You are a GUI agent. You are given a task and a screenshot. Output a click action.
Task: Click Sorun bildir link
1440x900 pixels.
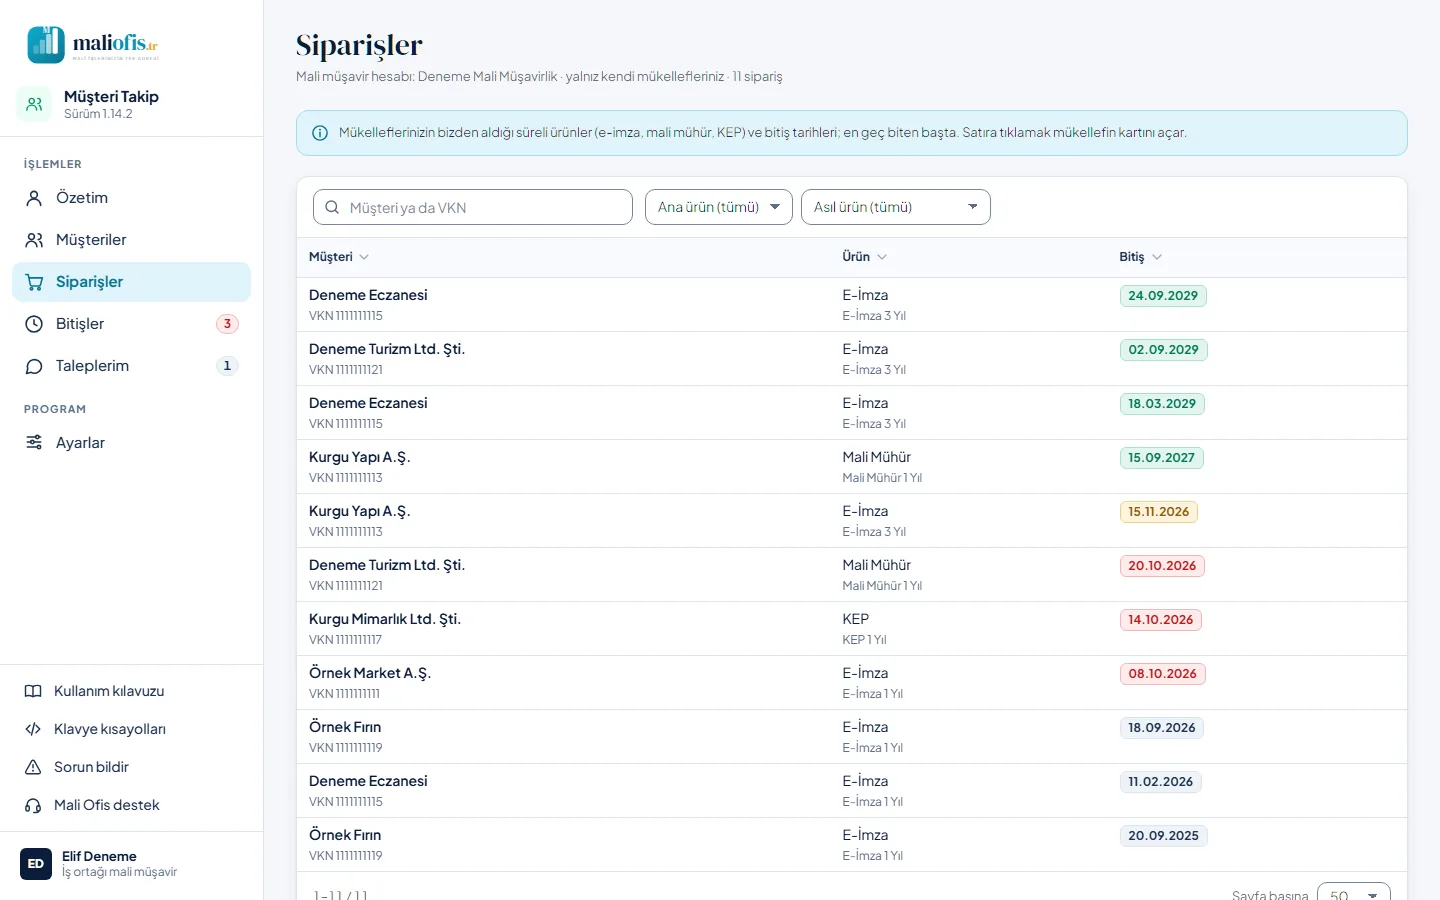pyautogui.click(x=131, y=767)
